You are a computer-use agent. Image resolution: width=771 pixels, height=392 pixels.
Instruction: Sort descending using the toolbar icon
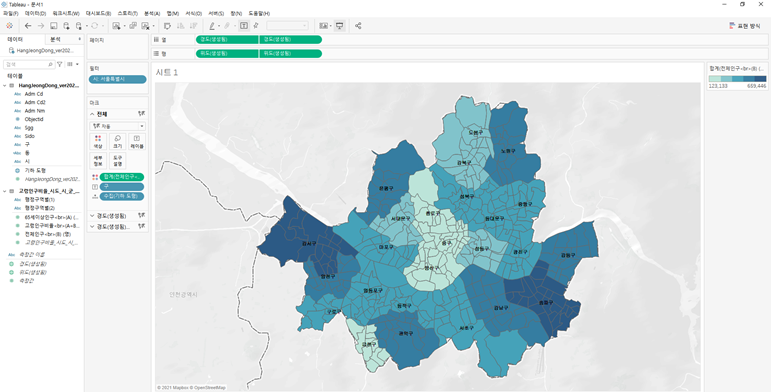click(x=193, y=26)
